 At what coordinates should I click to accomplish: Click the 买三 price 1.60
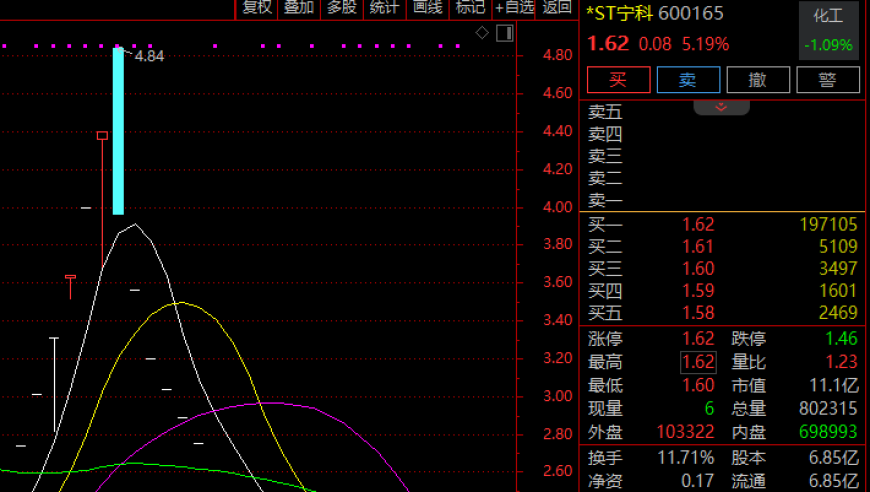tap(698, 269)
